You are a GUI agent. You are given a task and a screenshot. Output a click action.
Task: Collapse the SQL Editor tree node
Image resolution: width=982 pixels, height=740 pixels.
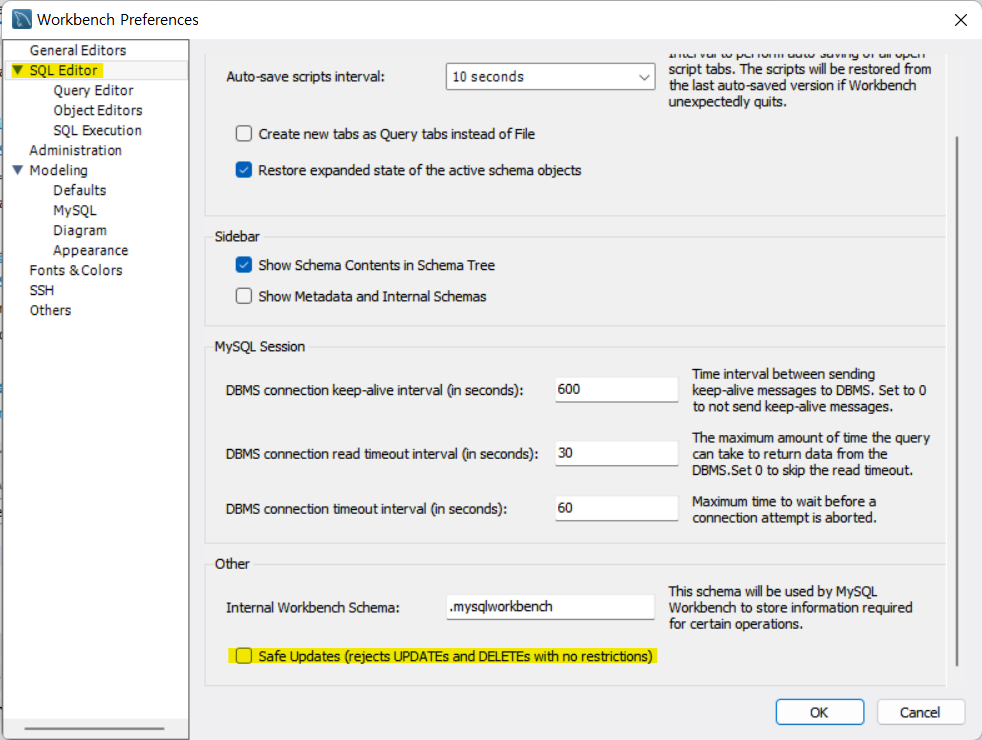[x=18, y=69]
